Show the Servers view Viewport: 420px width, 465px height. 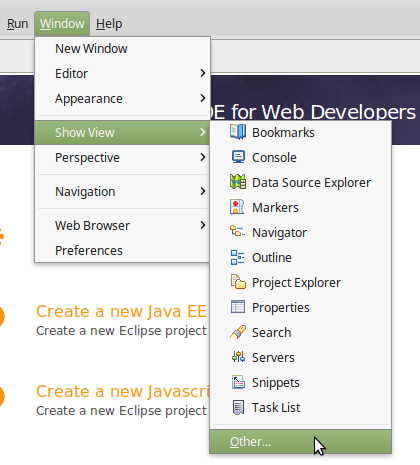click(x=300, y=357)
